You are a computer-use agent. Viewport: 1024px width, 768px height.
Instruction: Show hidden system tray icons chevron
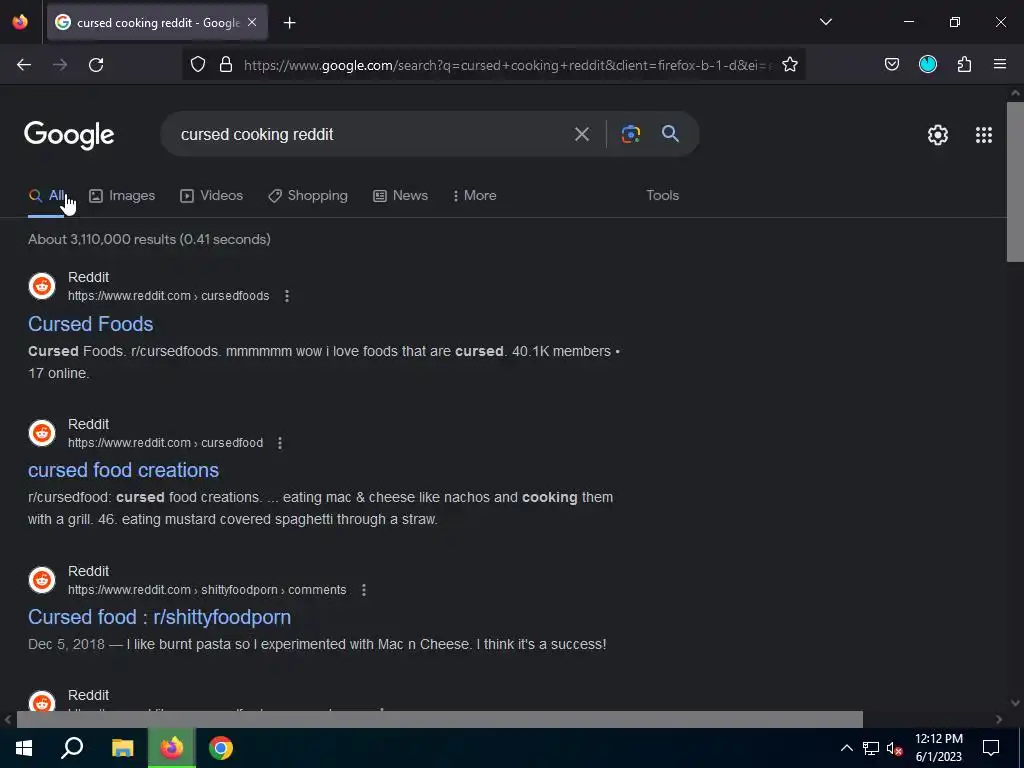(x=846, y=748)
